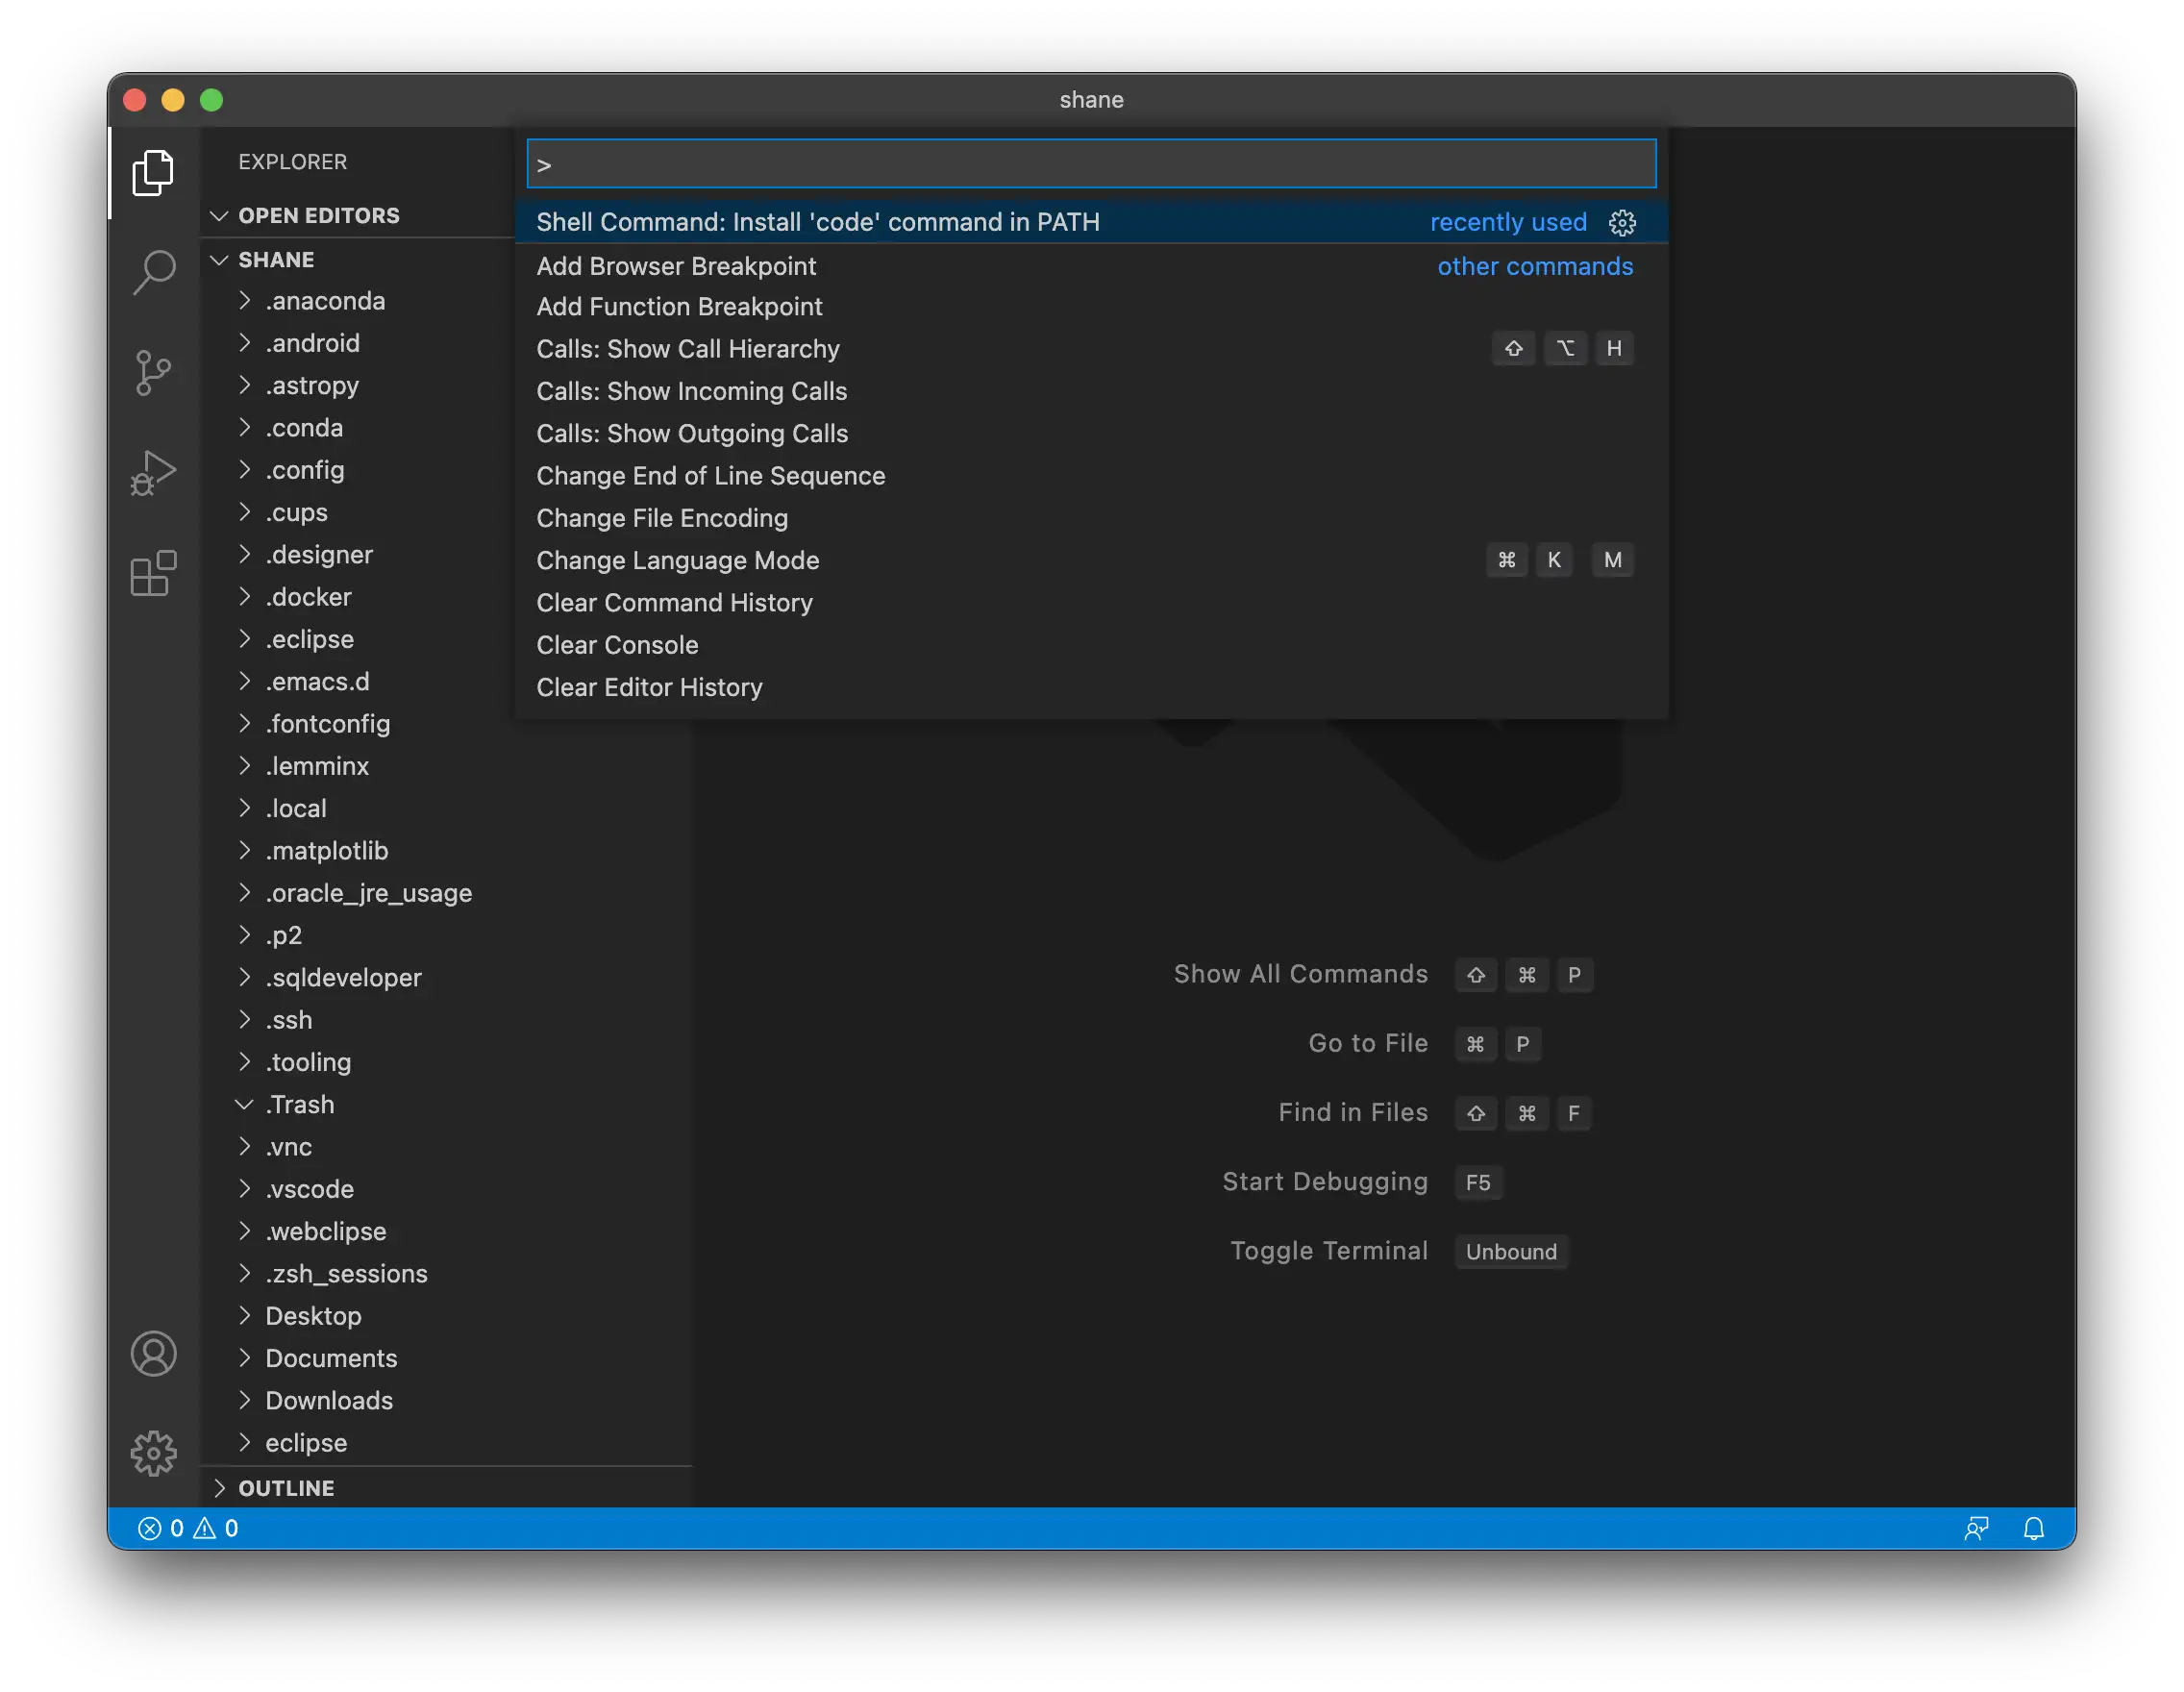Select Change Language Mode command
This screenshot has height=1692, width=2184.
[x=1091, y=560]
